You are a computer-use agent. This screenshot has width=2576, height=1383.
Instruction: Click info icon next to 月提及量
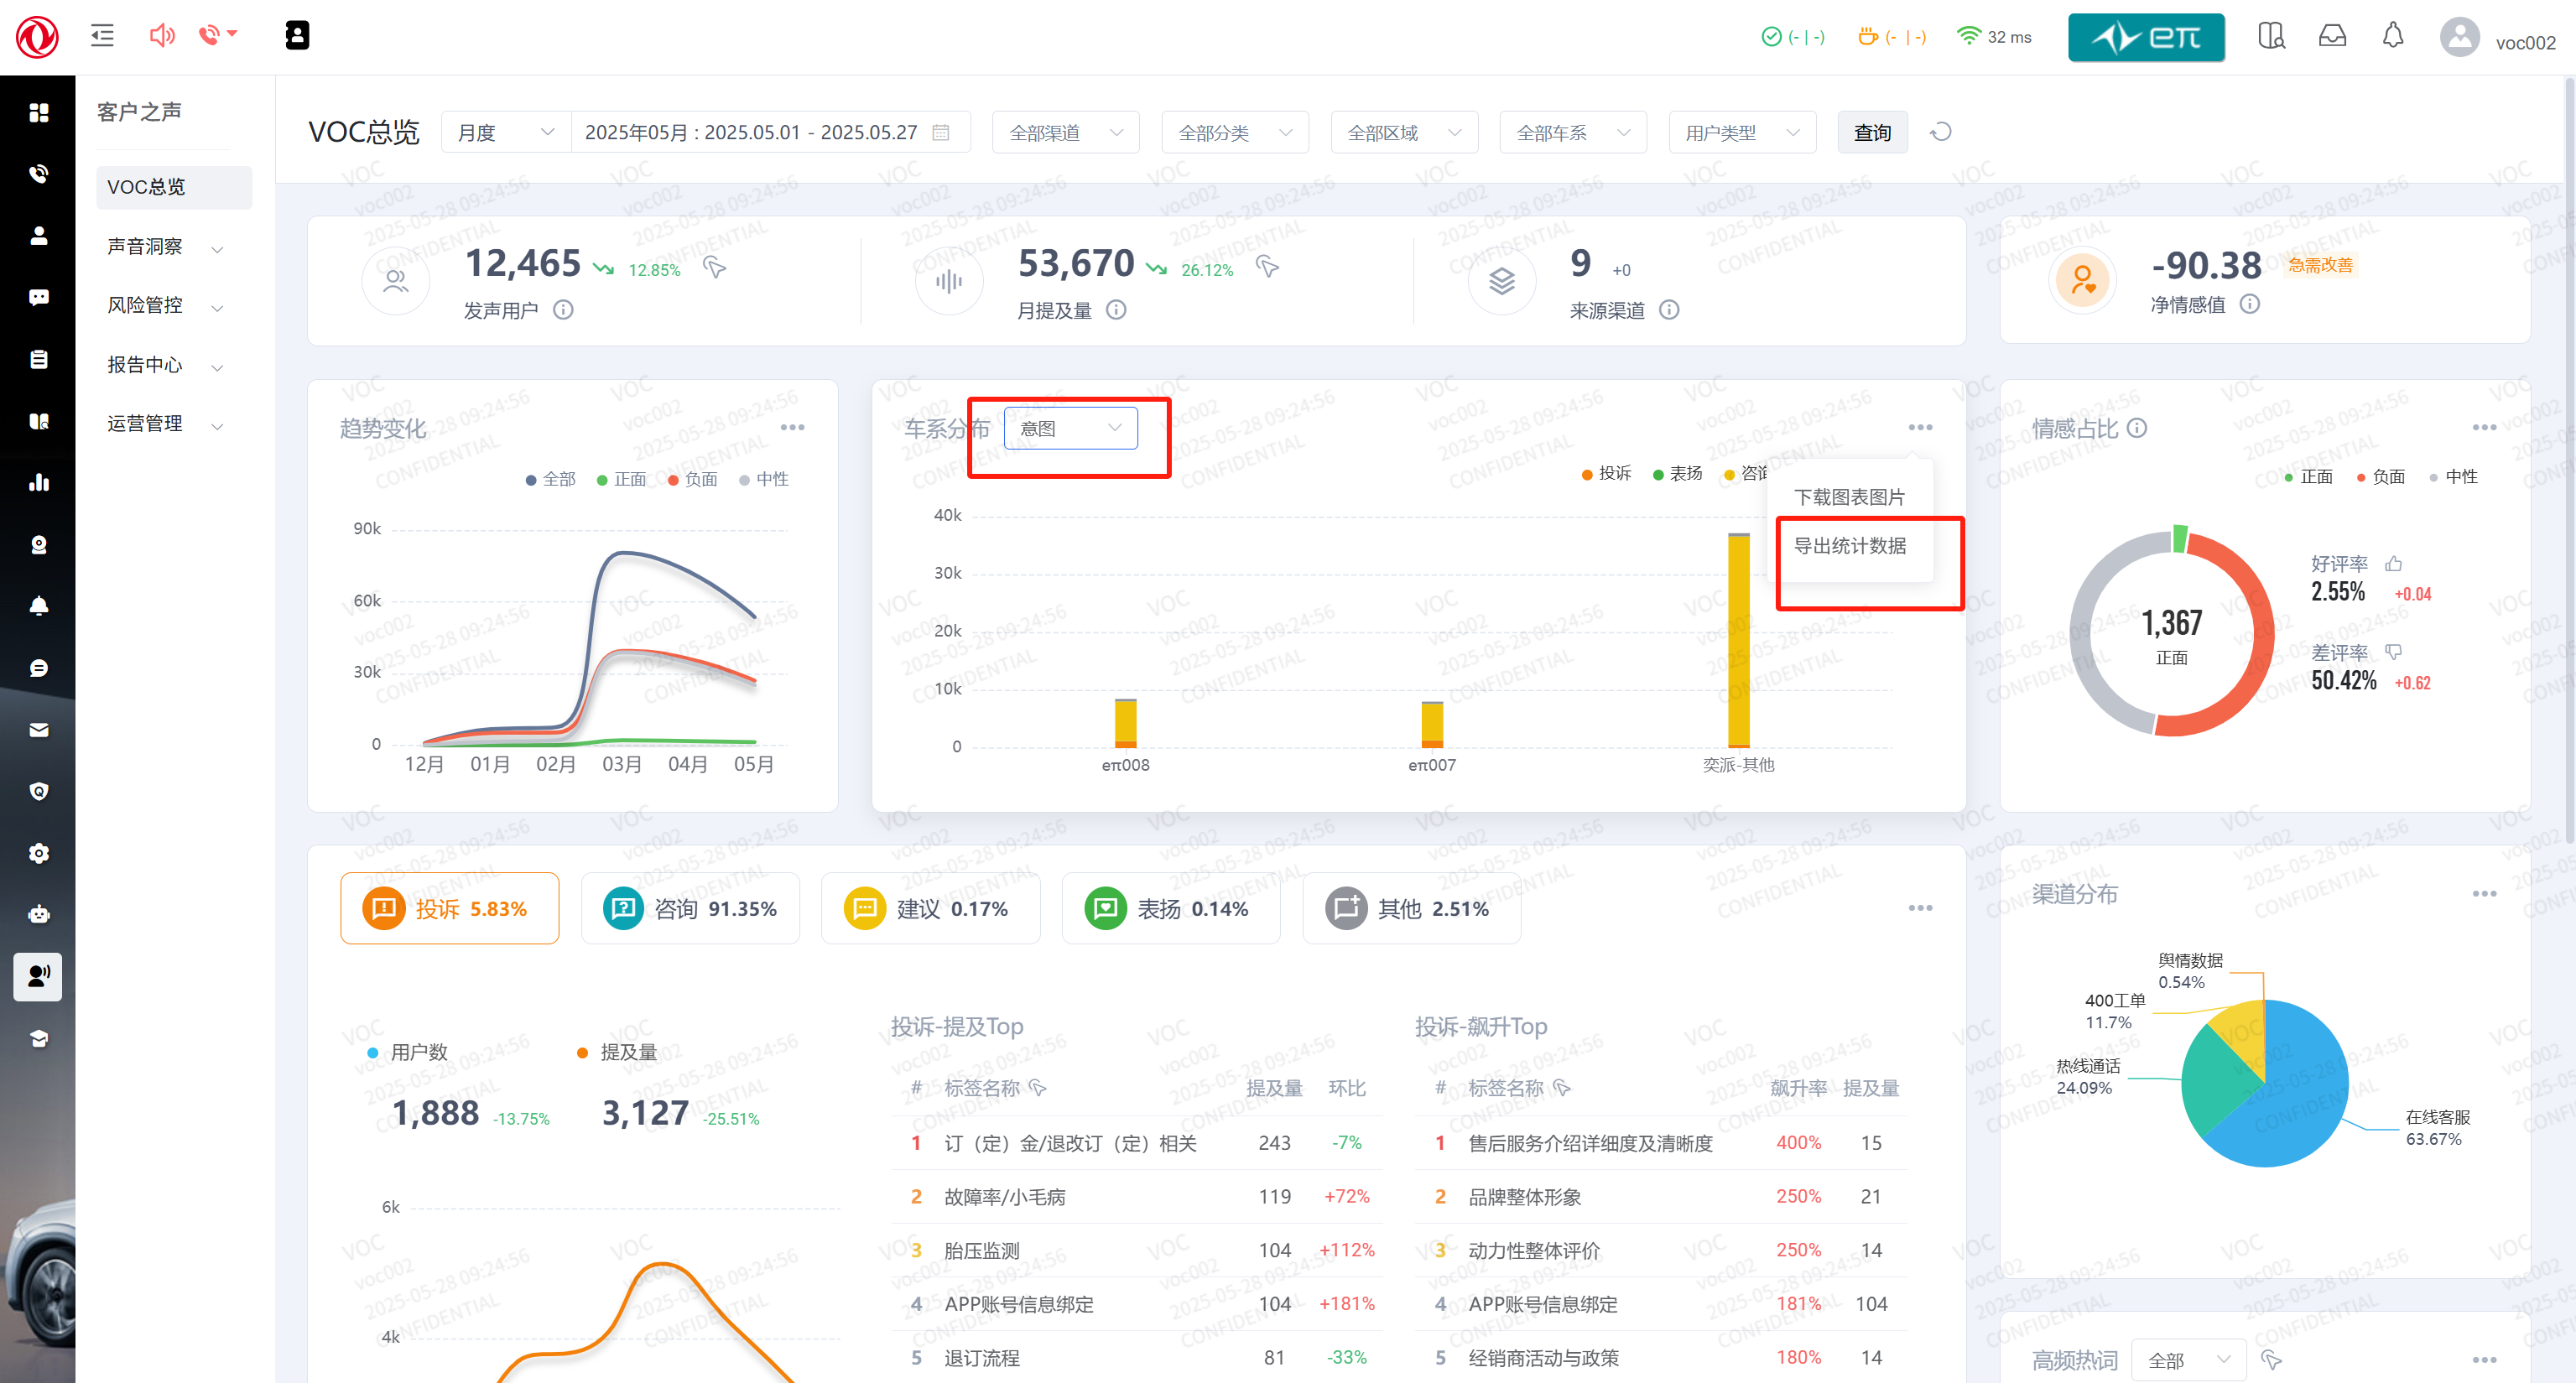1116,310
